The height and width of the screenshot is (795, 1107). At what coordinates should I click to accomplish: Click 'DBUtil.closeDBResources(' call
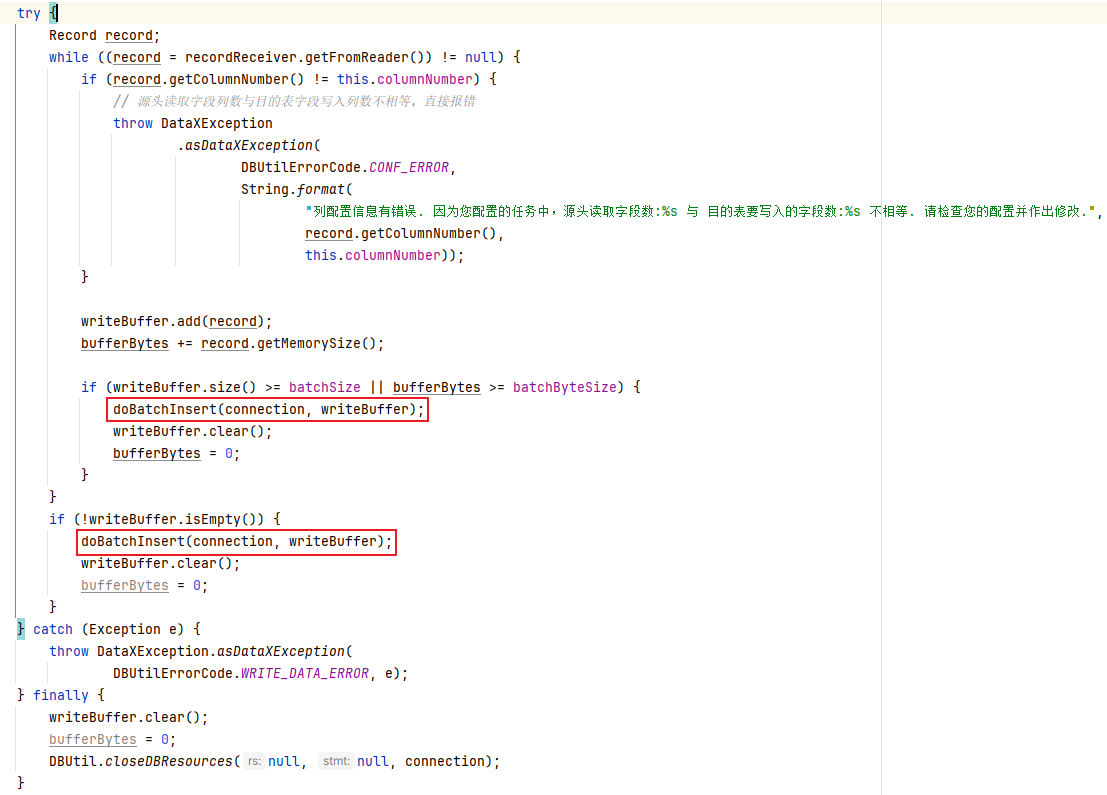click(145, 761)
